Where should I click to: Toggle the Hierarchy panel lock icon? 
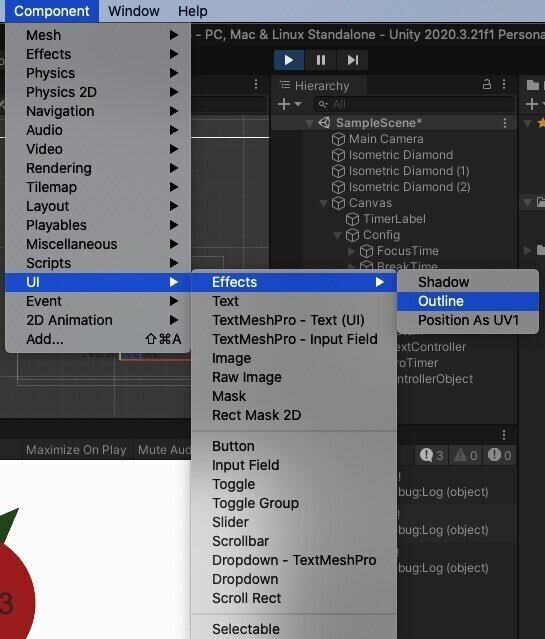point(486,84)
